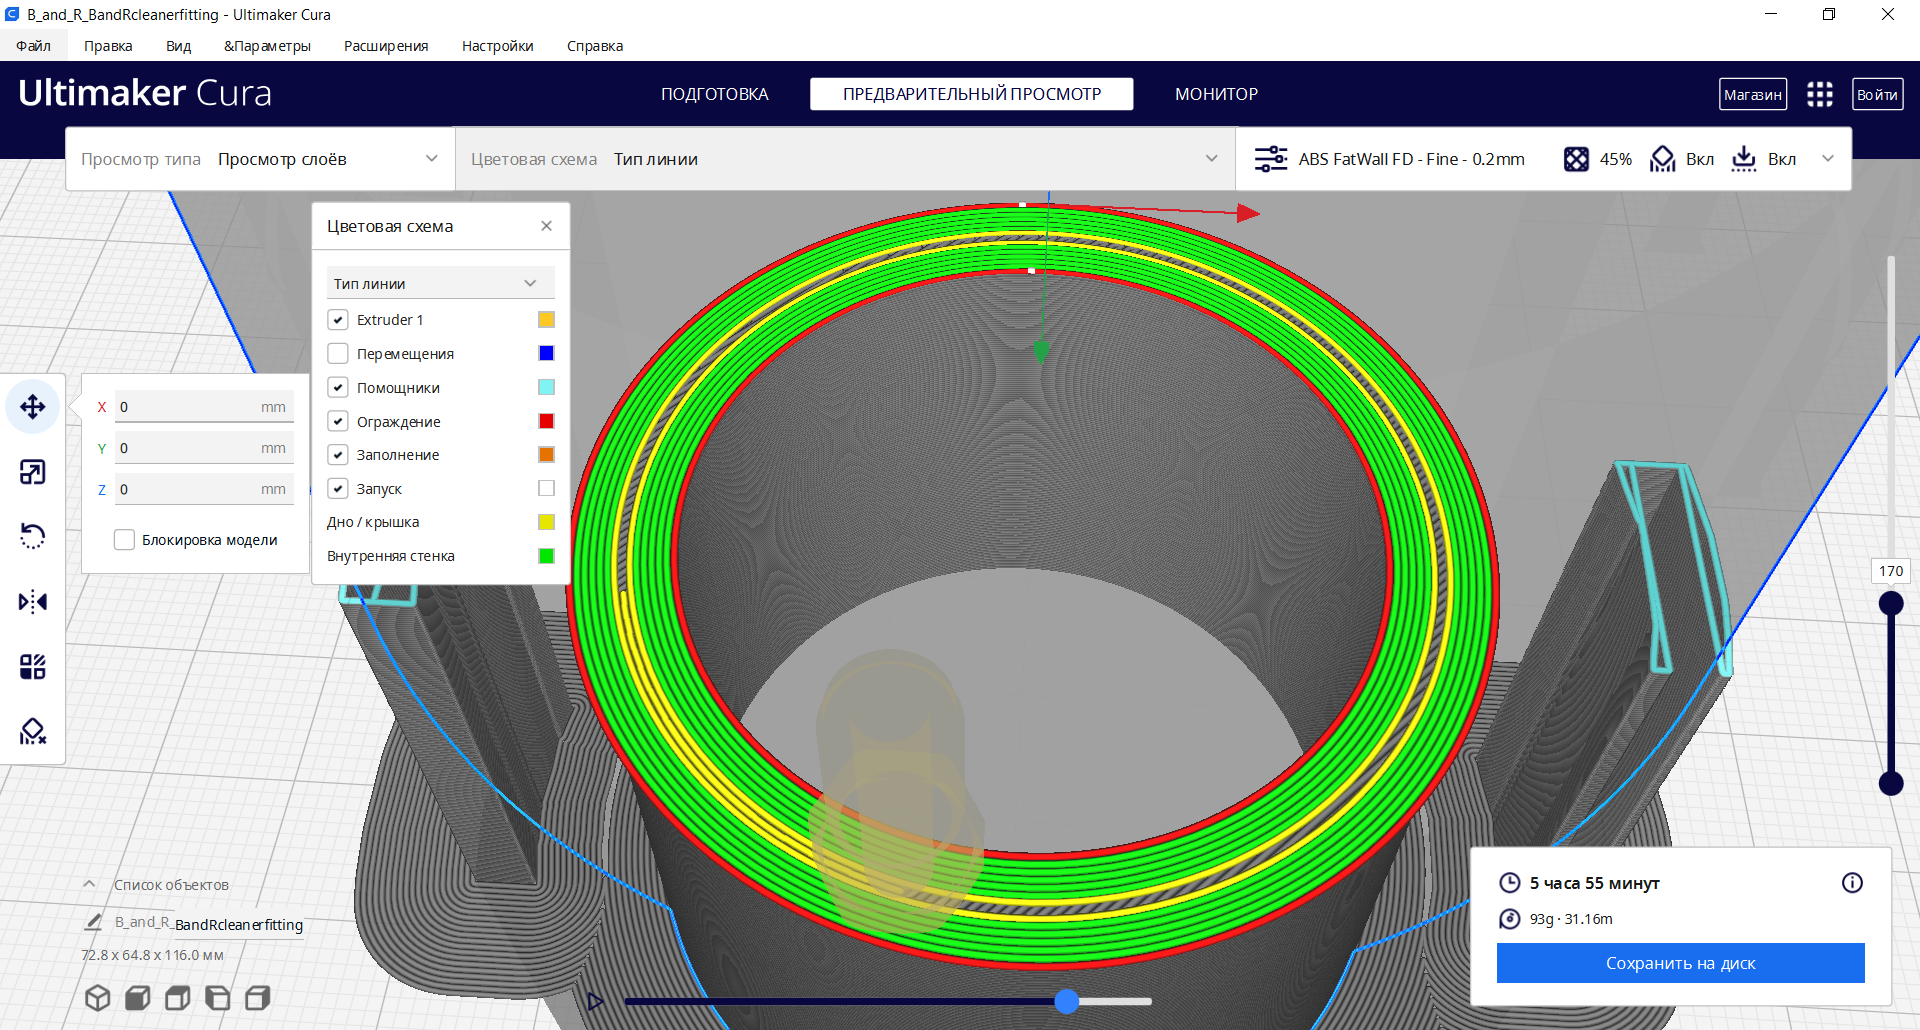Image resolution: width=1920 pixels, height=1030 pixels.
Task: Open the Просмотр типа dropdown
Action: [260, 159]
